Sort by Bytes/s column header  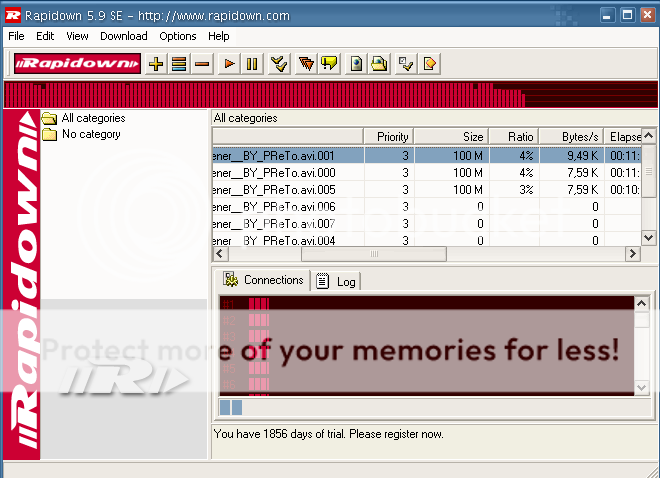coord(571,137)
